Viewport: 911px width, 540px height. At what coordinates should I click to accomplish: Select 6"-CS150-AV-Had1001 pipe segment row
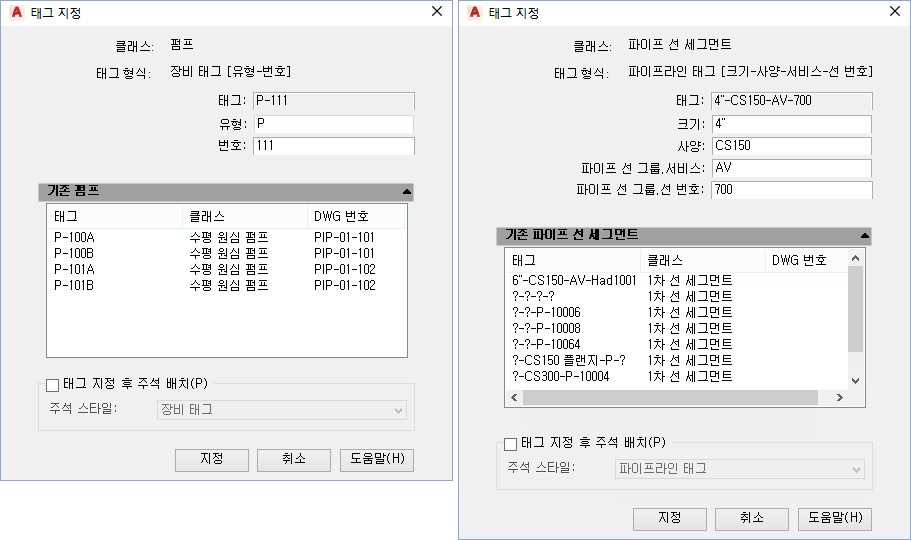pyautogui.click(x=574, y=280)
